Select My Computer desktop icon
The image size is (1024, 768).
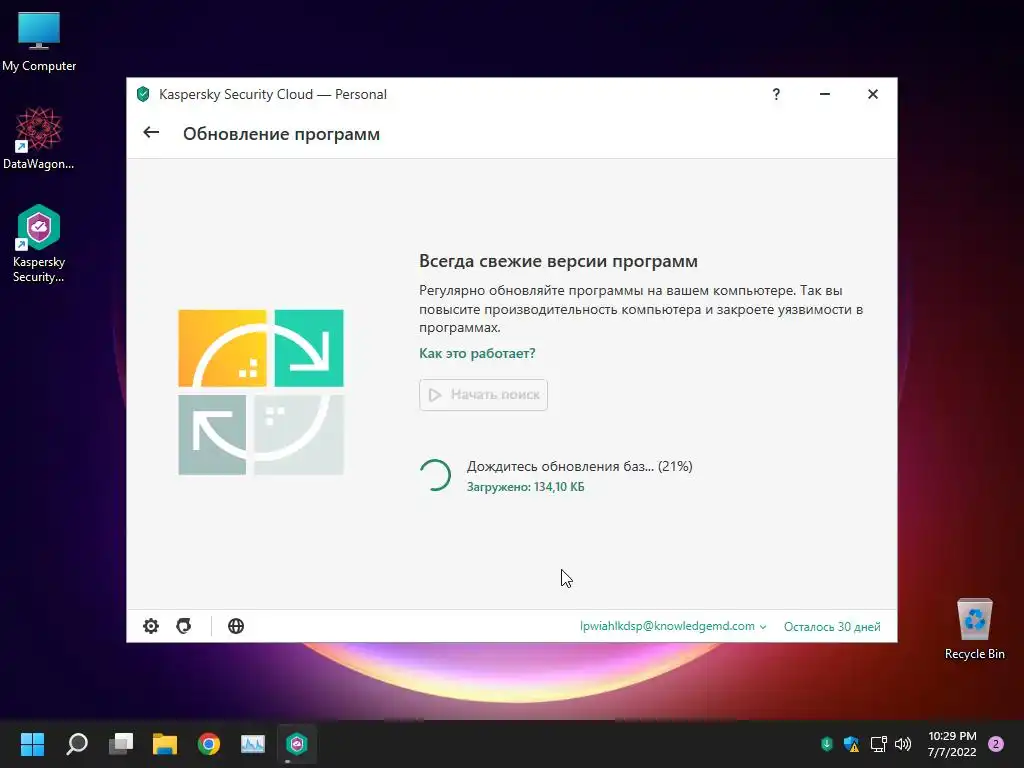point(39,42)
